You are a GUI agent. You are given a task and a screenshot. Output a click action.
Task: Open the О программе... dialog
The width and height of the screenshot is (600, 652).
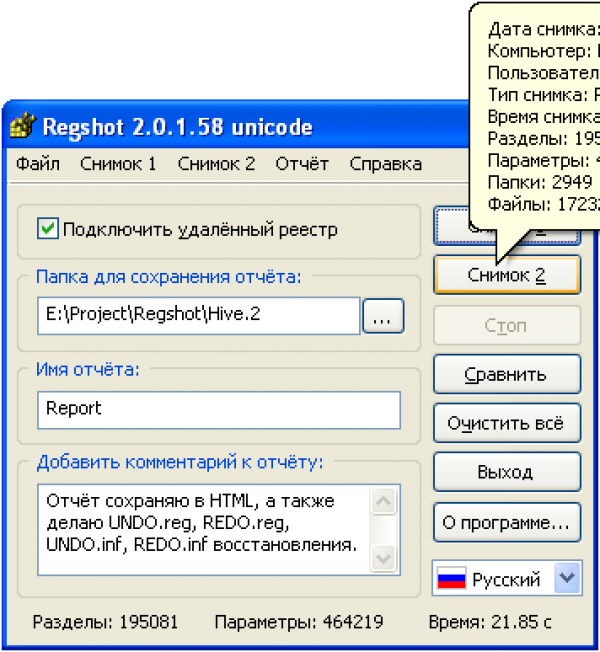[x=507, y=522]
